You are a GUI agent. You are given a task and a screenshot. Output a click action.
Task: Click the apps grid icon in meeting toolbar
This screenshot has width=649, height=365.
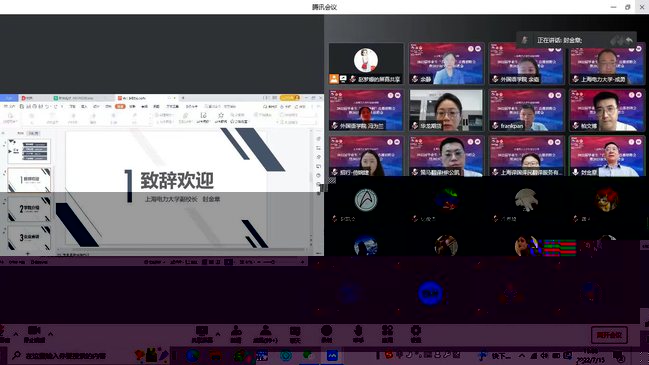click(387, 334)
